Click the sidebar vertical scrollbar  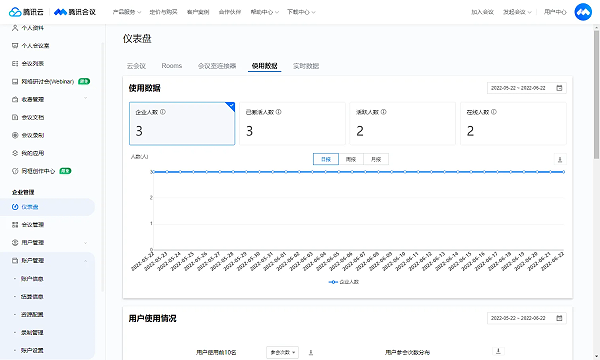102,166
